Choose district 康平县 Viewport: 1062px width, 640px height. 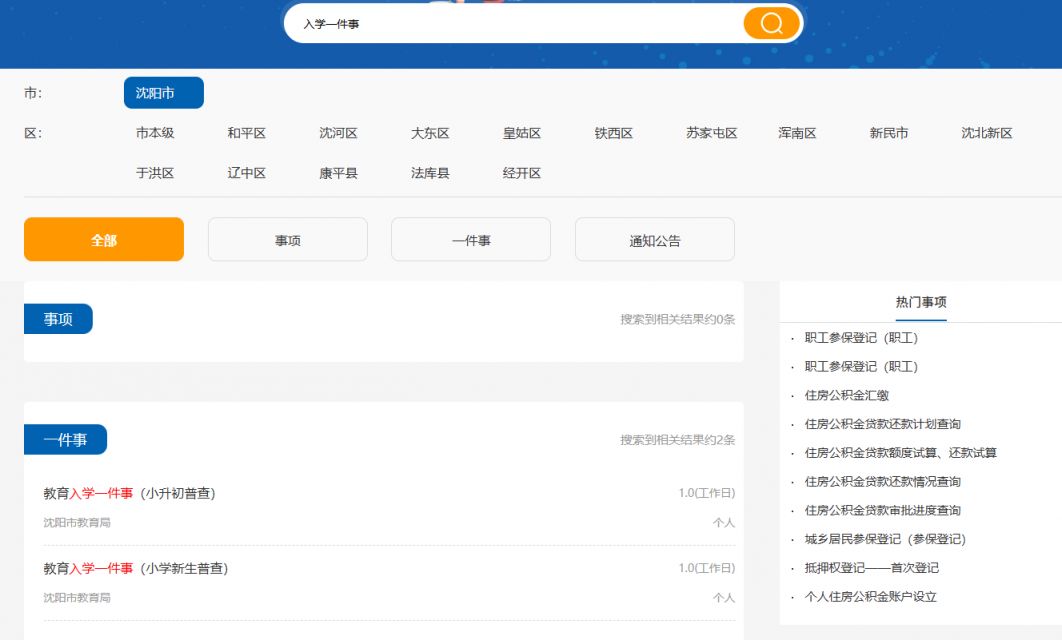point(338,173)
